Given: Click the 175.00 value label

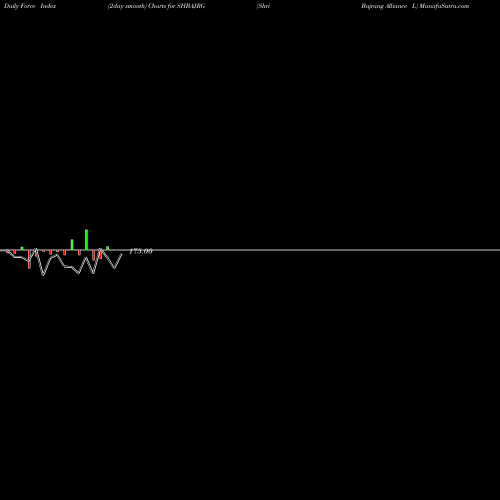Looking at the screenshot, I should [x=141, y=251].
